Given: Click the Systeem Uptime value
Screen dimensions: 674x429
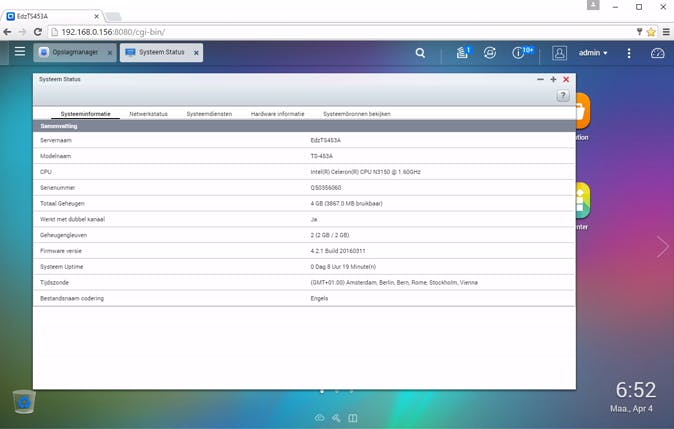Looking at the screenshot, I should pyautogui.click(x=343, y=267).
